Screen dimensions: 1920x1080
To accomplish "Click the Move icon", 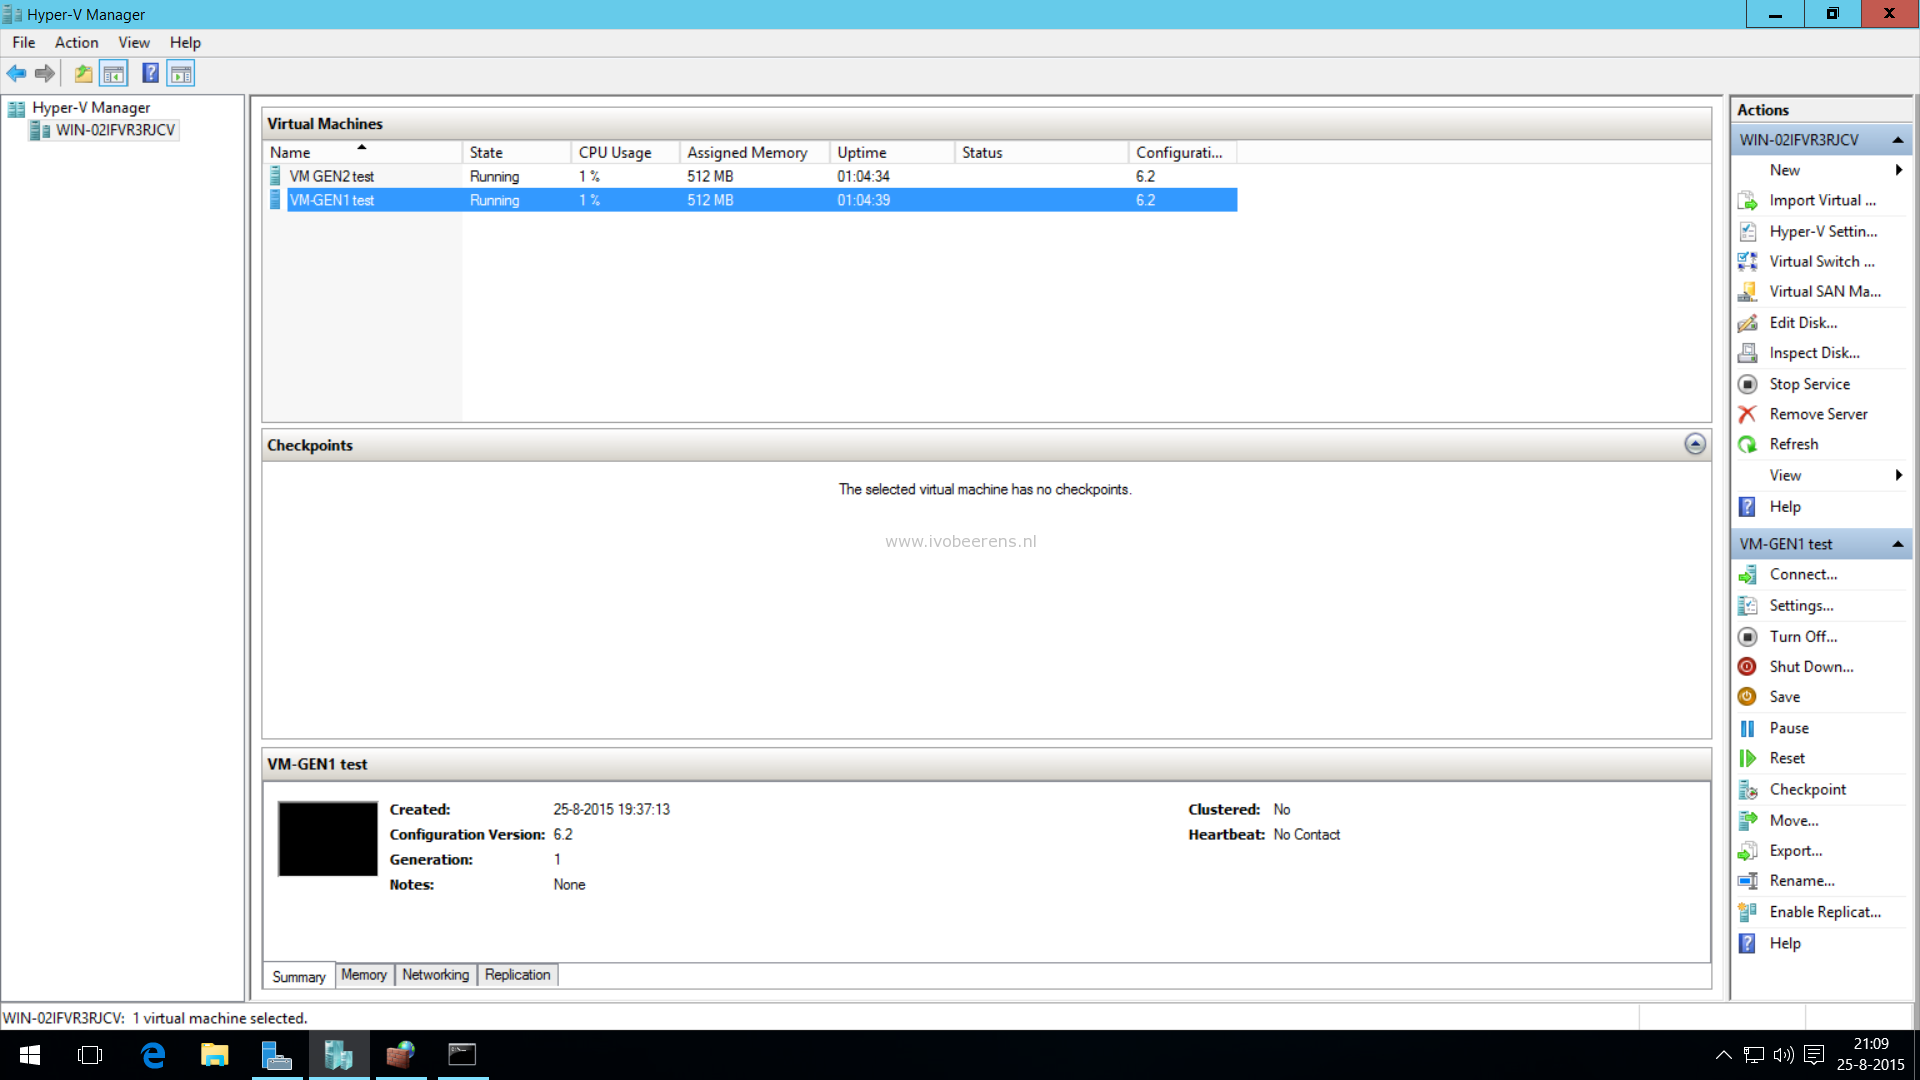I will pos(1747,821).
